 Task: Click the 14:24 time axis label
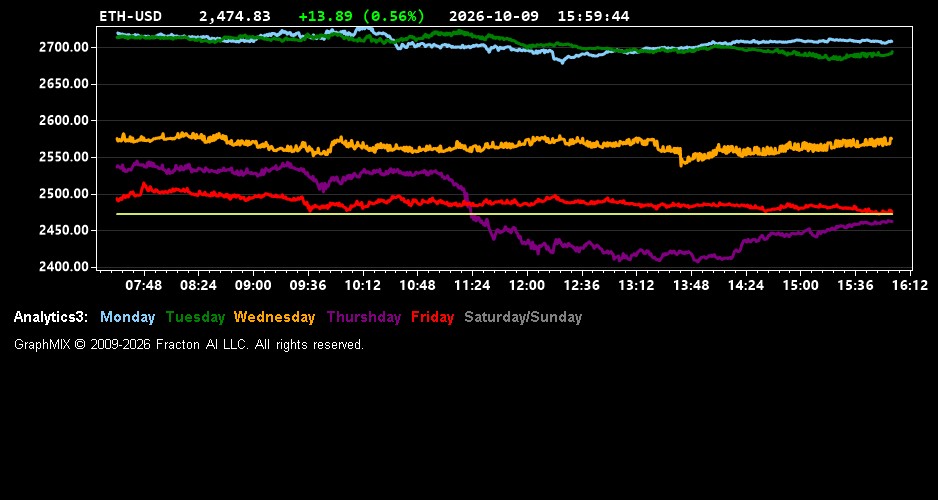pos(746,286)
